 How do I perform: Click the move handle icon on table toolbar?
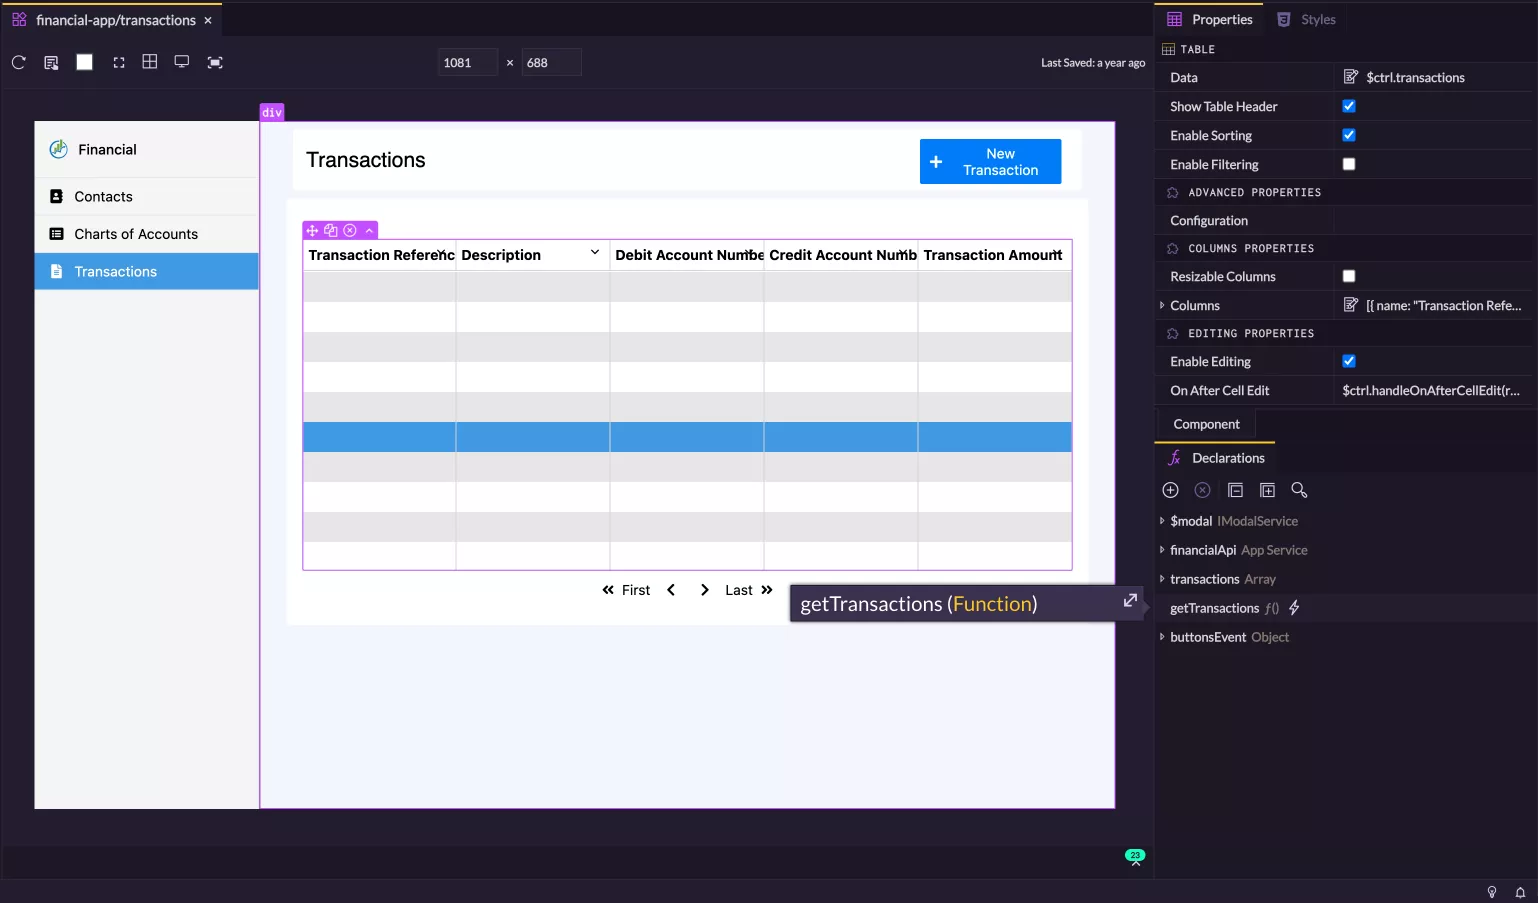click(x=312, y=230)
